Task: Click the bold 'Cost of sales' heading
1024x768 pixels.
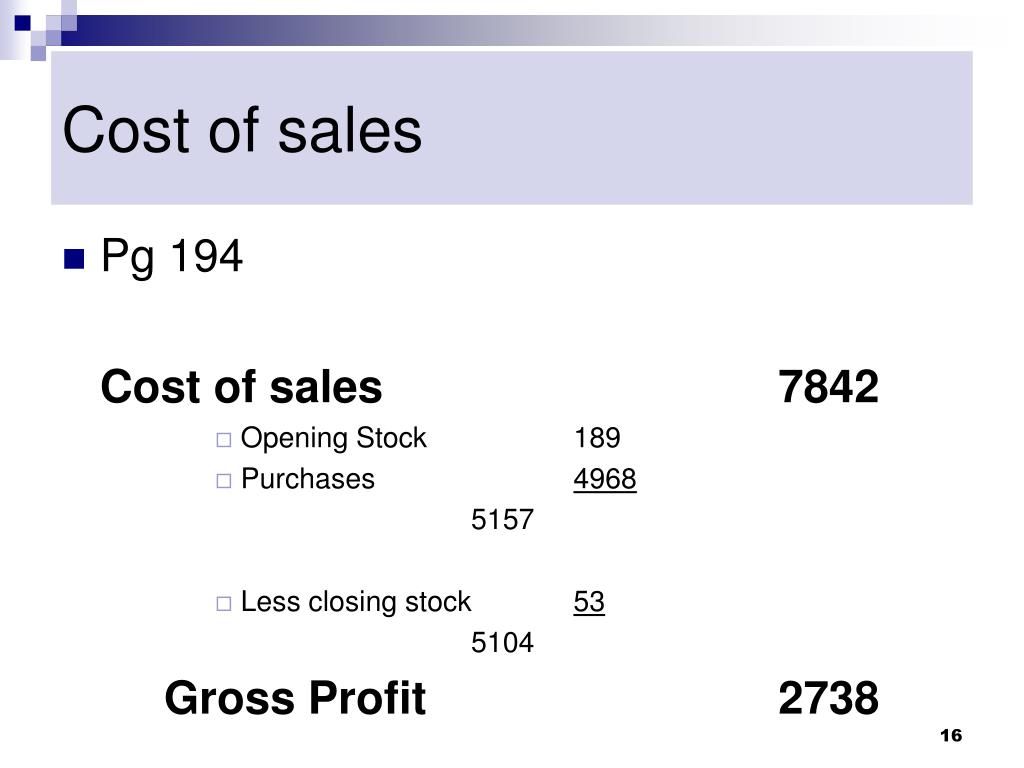Action: pyautogui.click(x=241, y=387)
